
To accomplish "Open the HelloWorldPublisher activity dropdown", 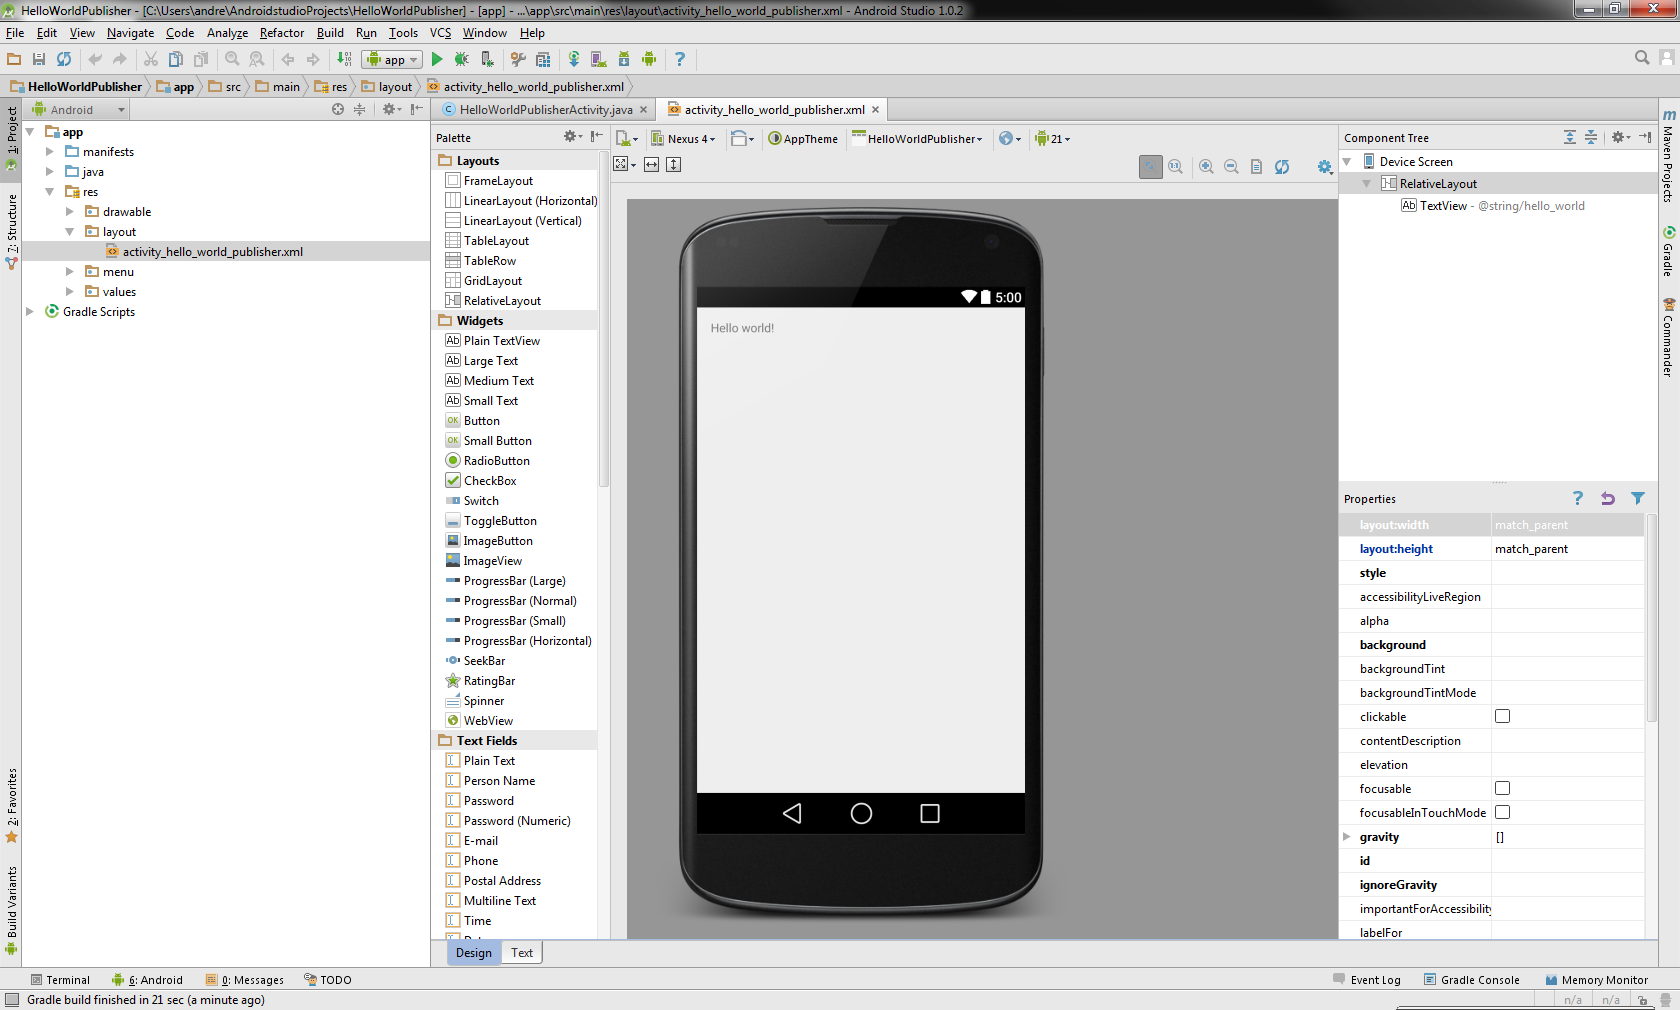I will (x=917, y=139).
